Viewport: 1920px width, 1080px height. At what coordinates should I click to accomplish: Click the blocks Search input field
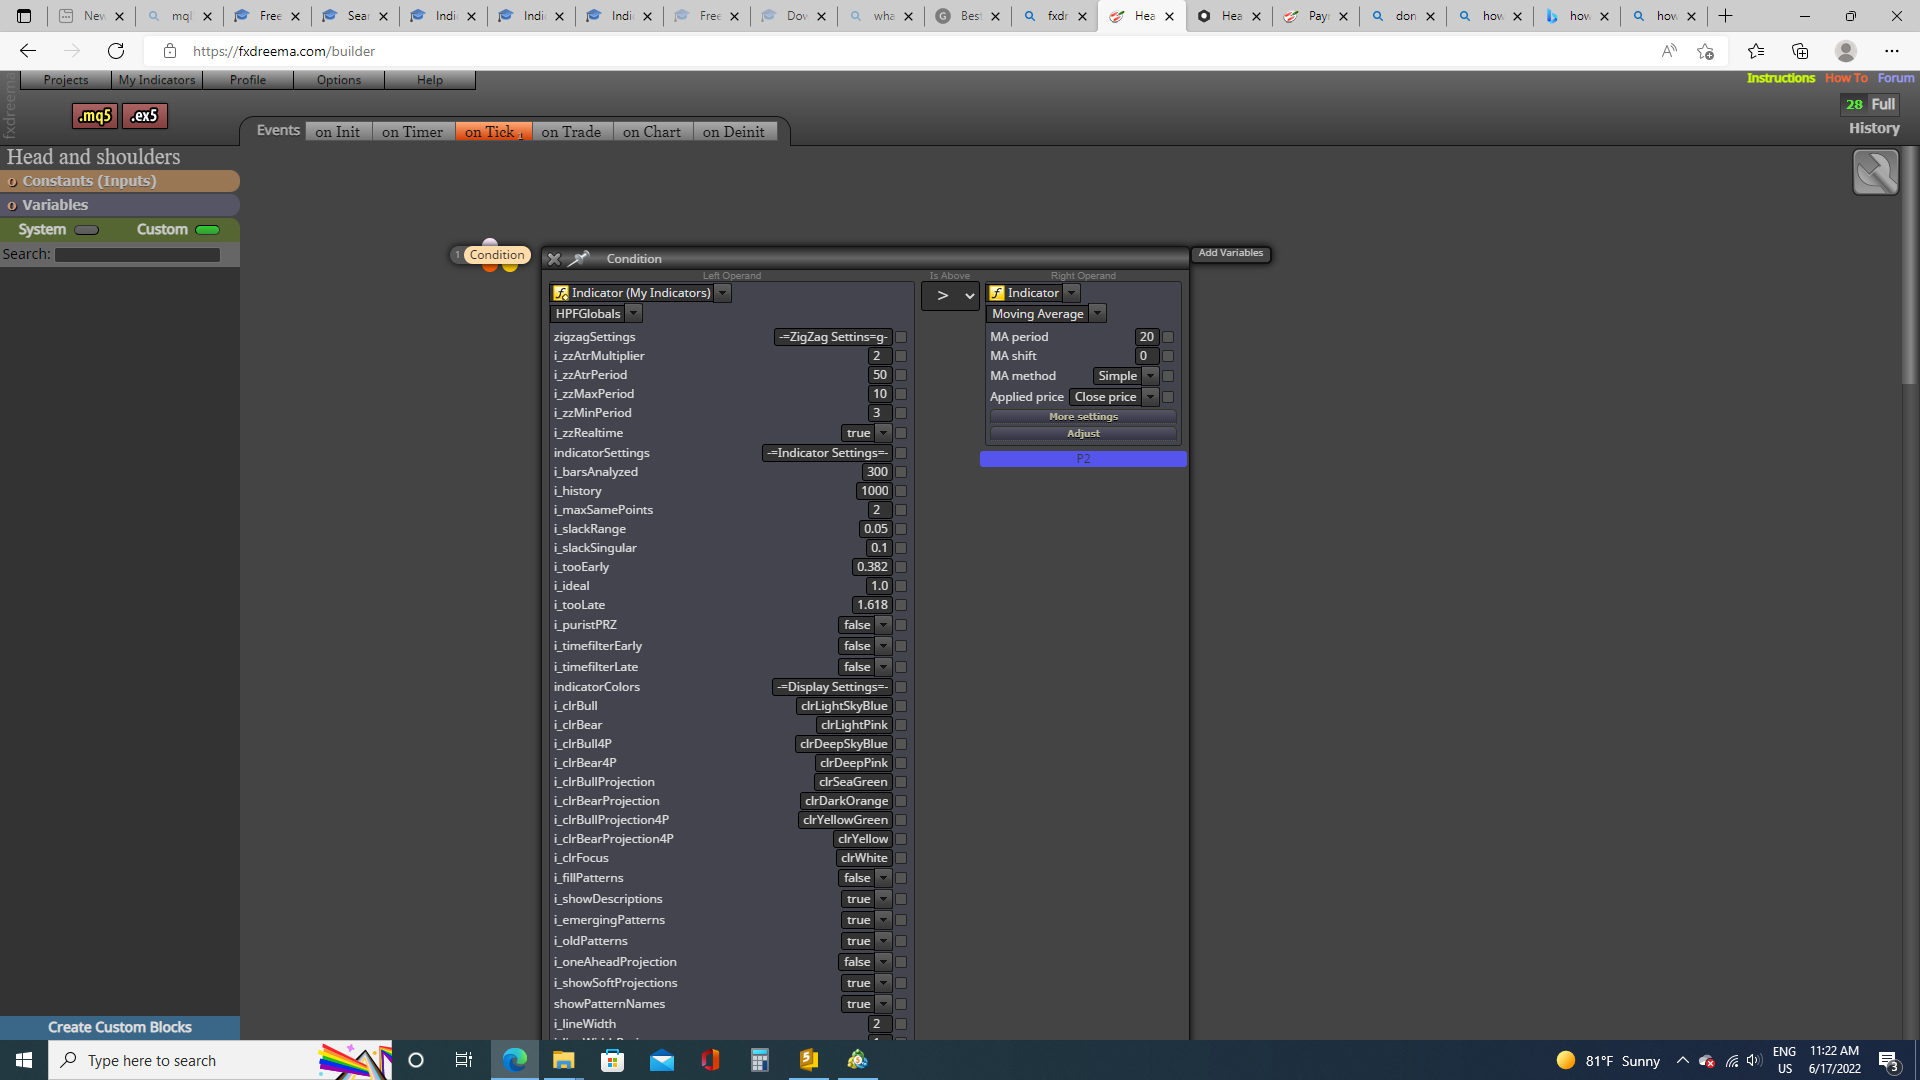pyautogui.click(x=138, y=255)
